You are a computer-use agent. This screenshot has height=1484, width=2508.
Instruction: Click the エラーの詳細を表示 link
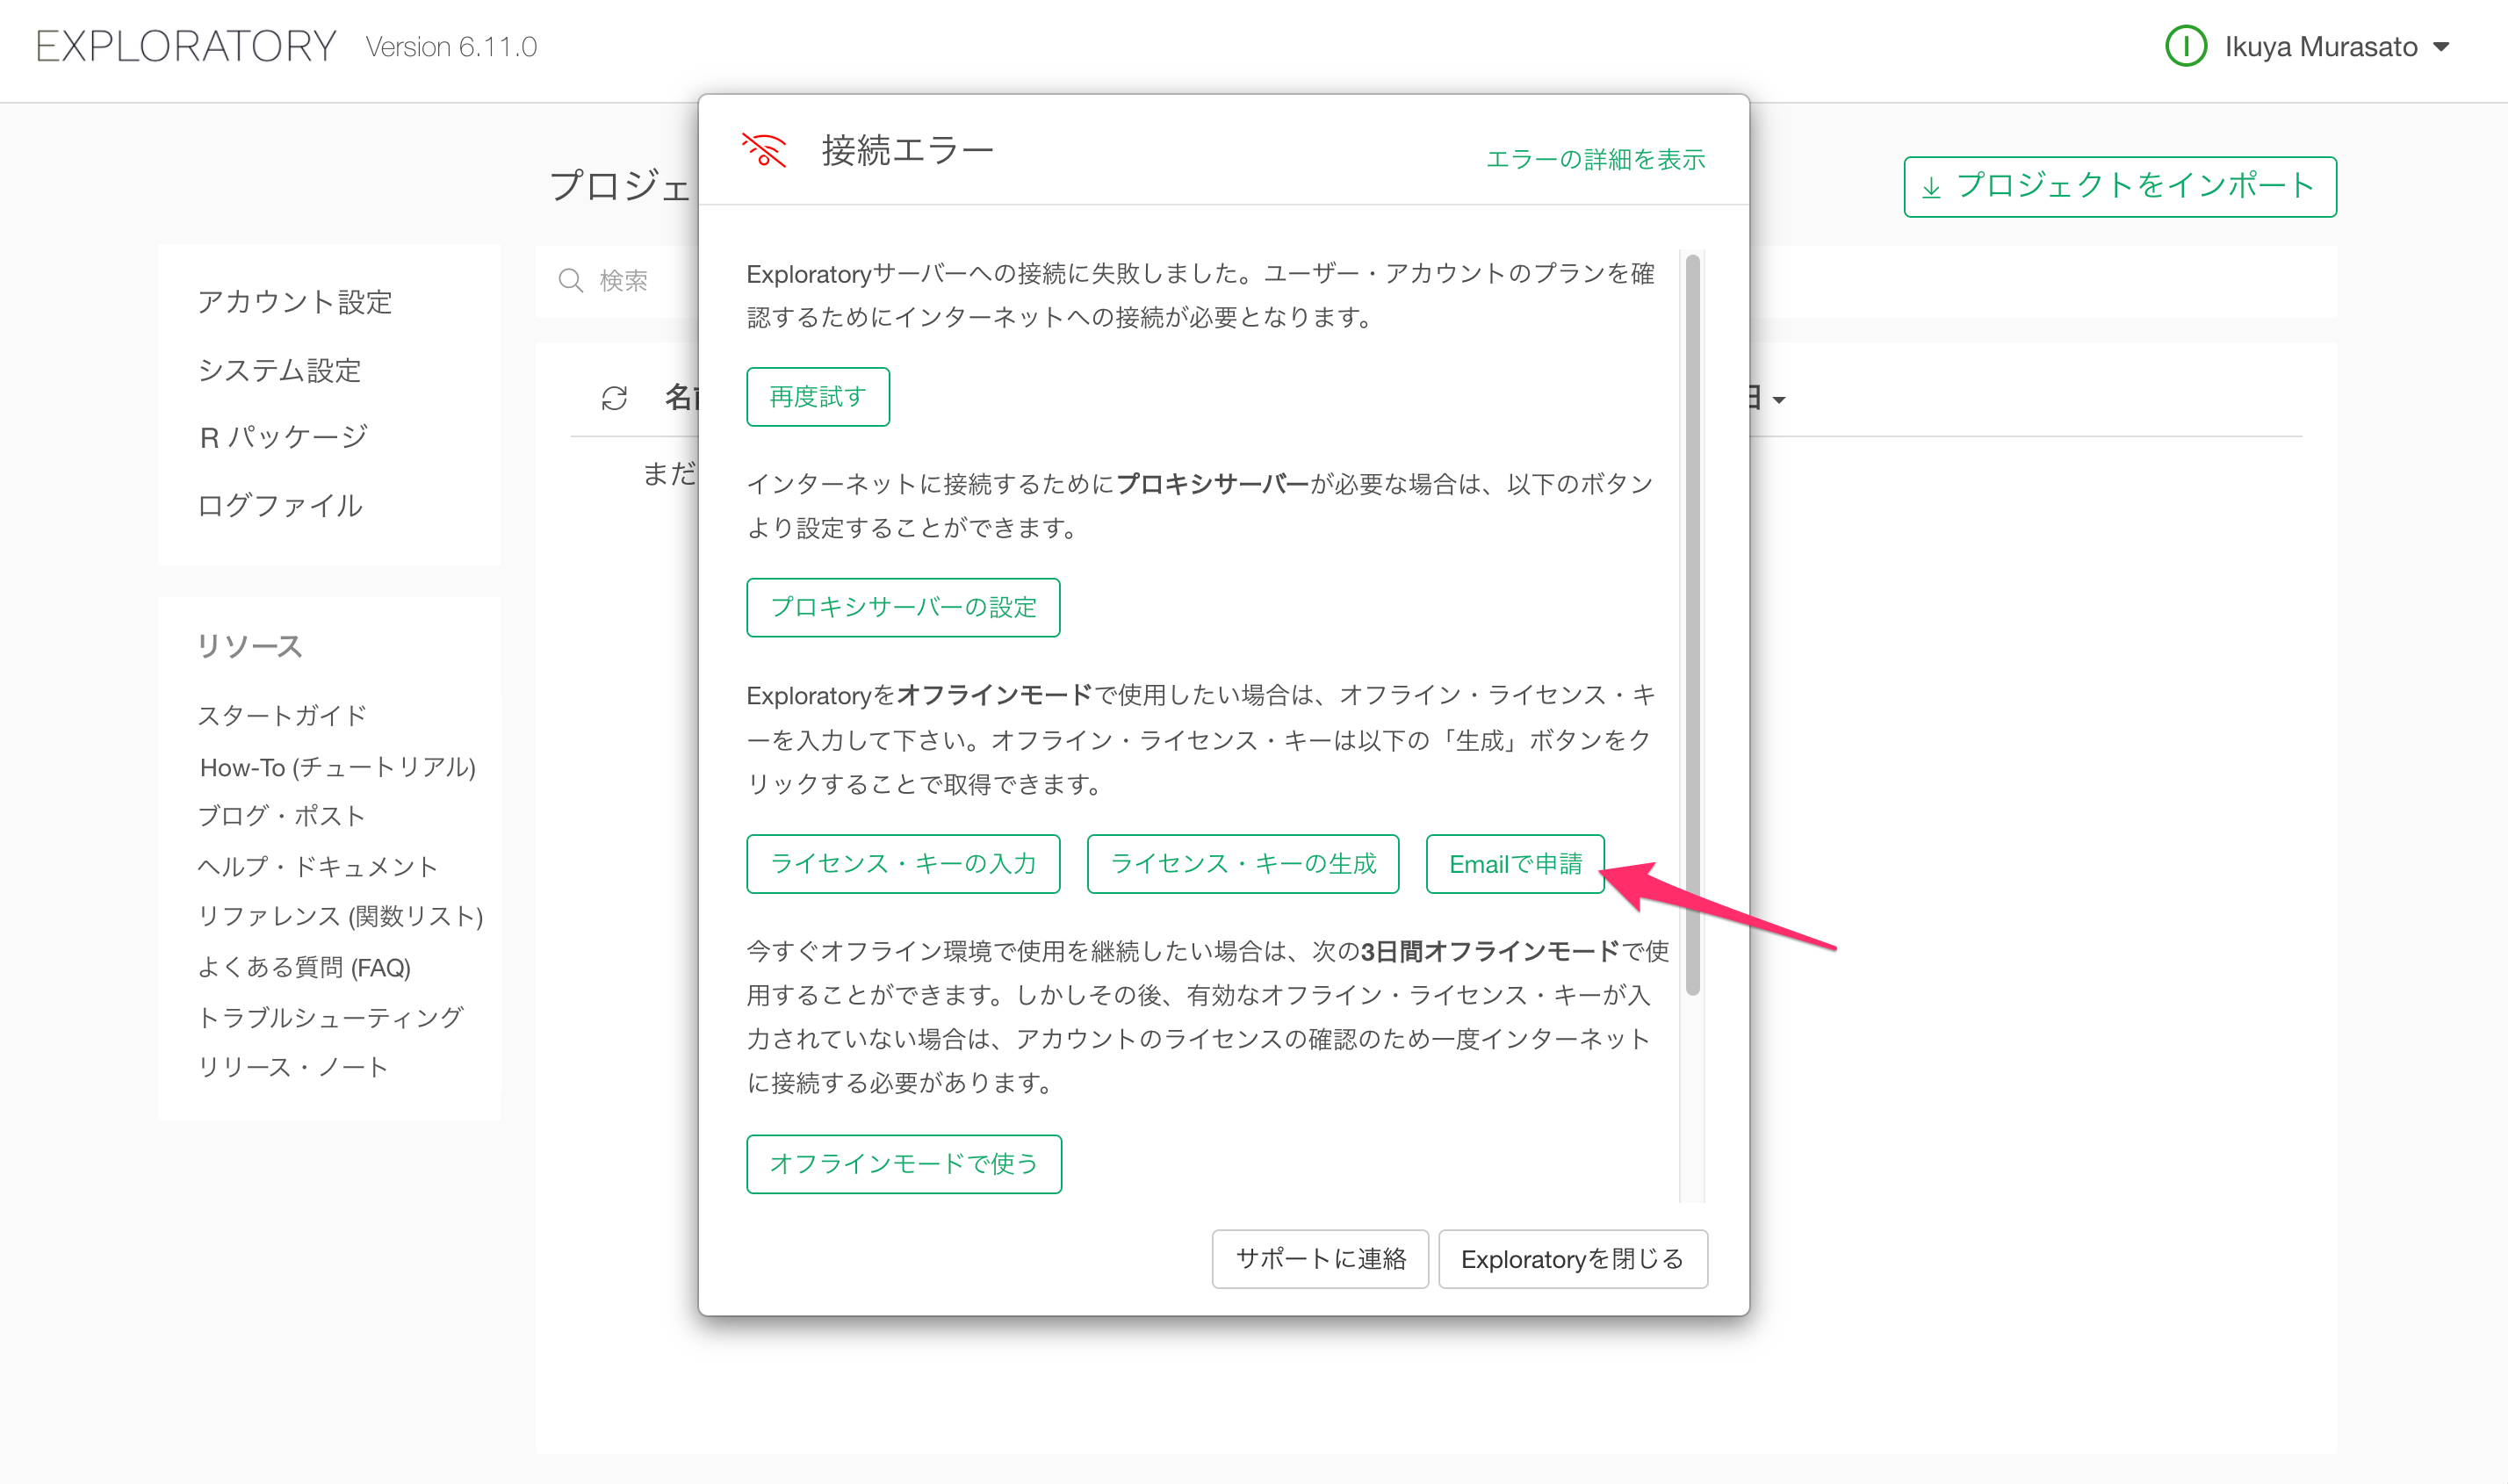[x=1595, y=159]
